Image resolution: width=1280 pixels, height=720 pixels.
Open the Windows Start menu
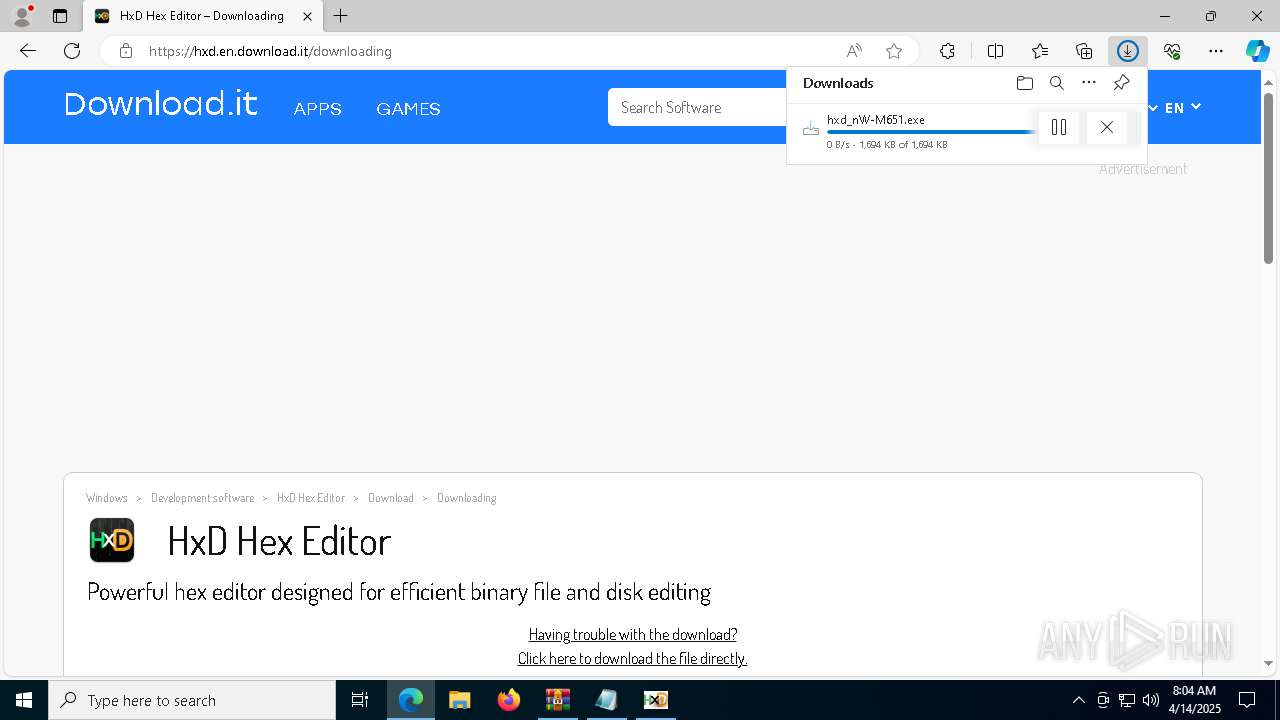click(24, 700)
